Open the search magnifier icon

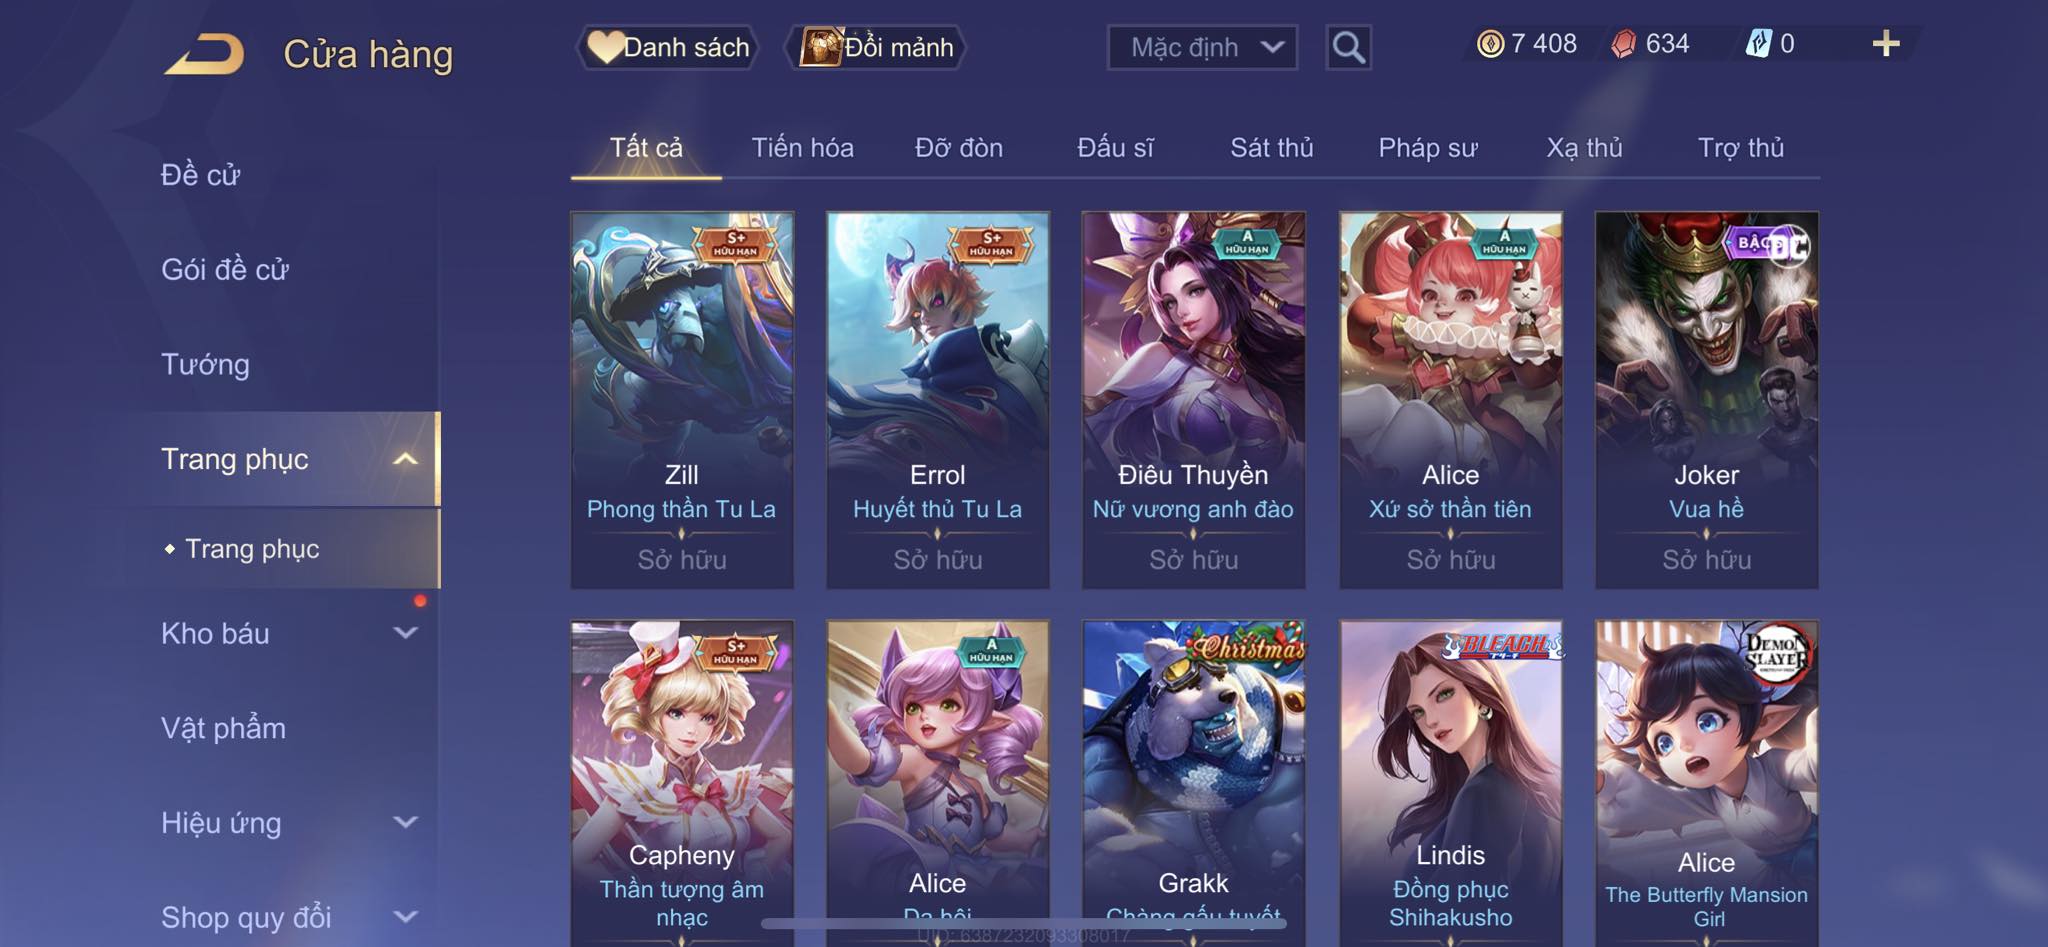pos(1348,47)
